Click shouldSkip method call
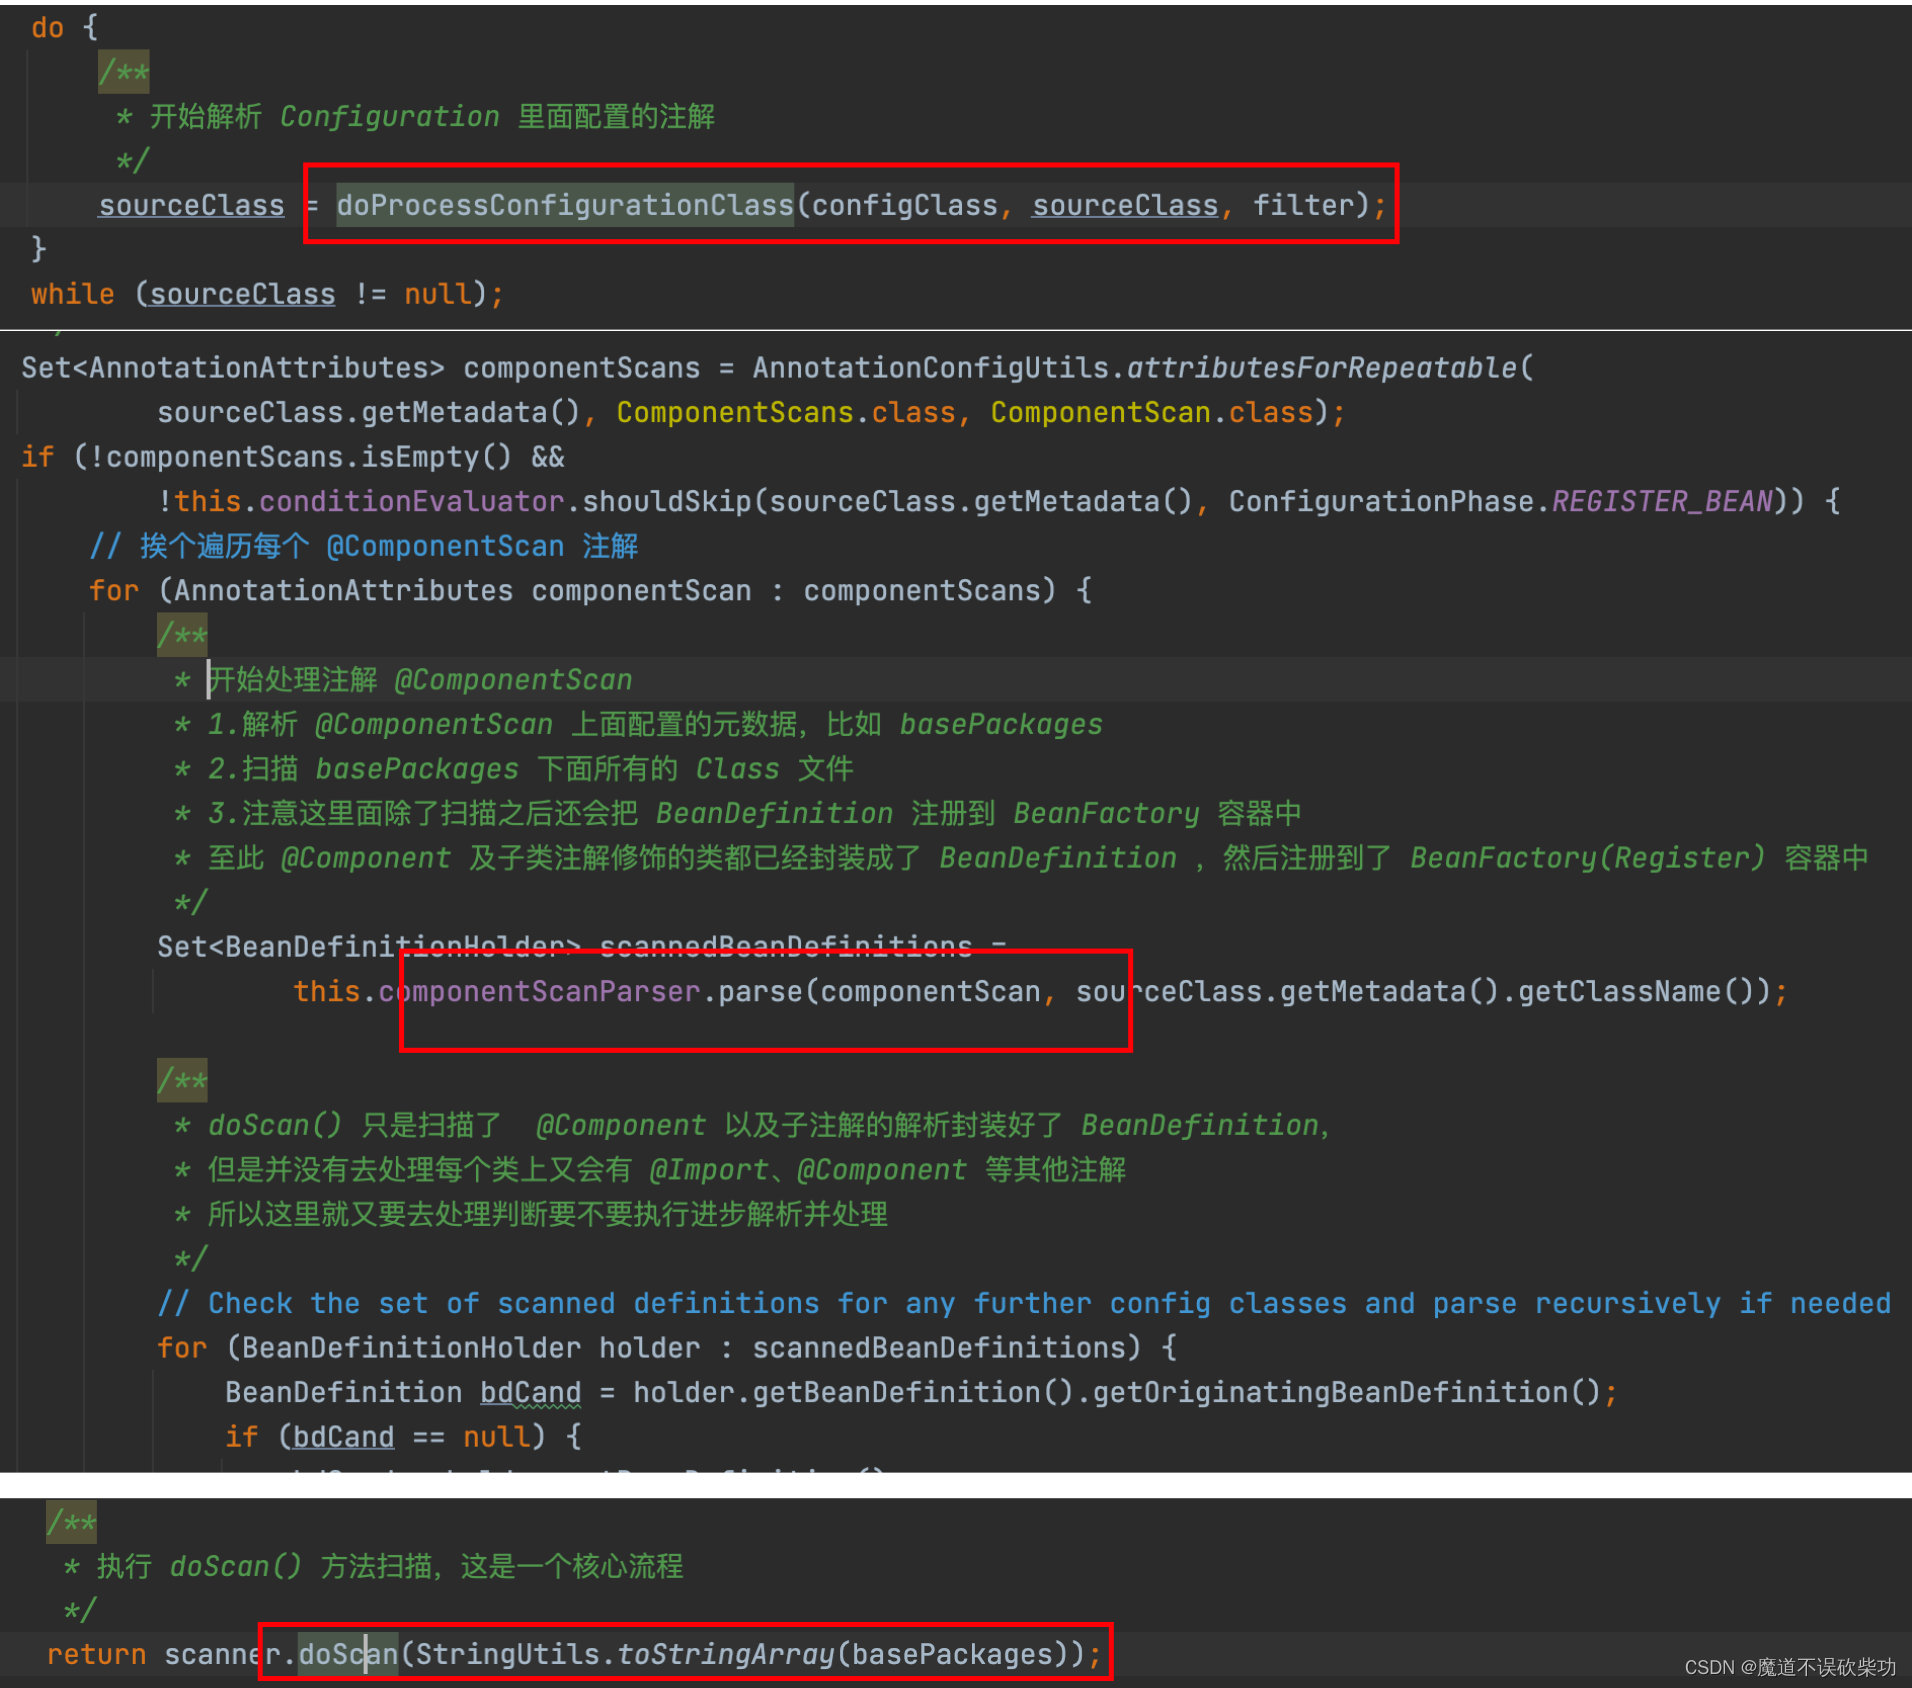This screenshot has height=1688, width=1912. pyautogui.click(x=667, y=501)
